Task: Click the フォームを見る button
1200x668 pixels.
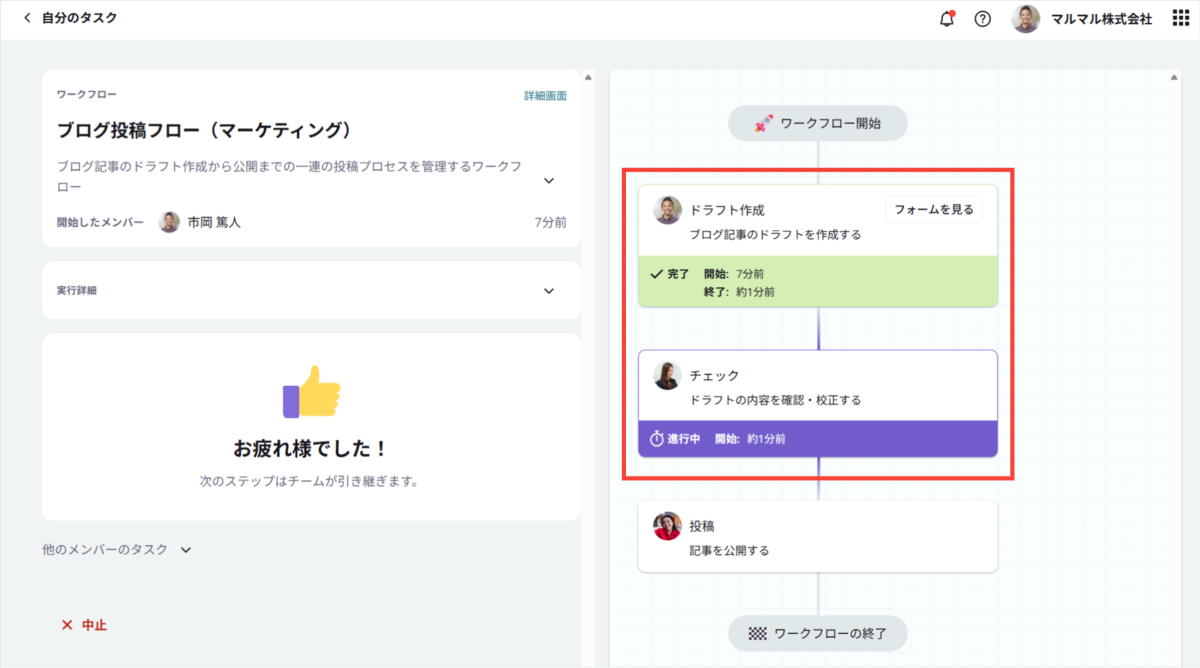Action: click(x=934, y=210)
